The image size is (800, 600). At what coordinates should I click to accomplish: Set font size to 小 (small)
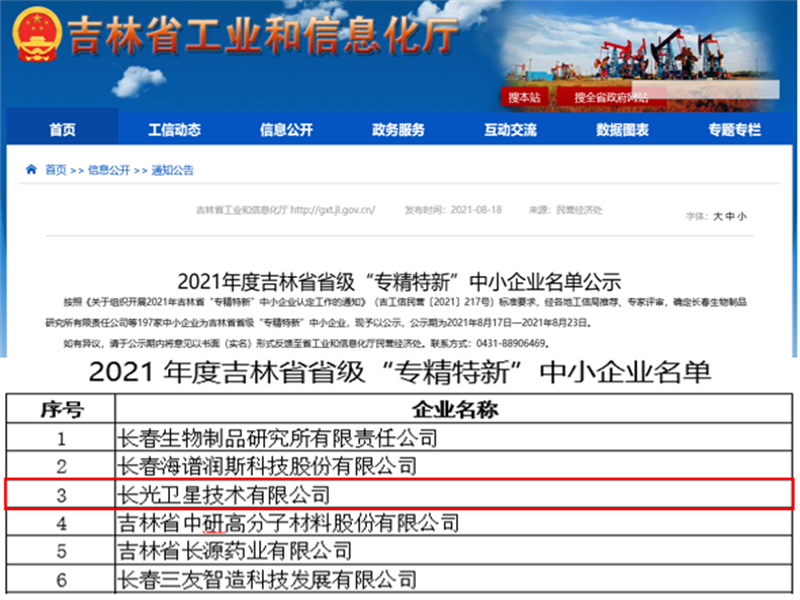point(742,216)
